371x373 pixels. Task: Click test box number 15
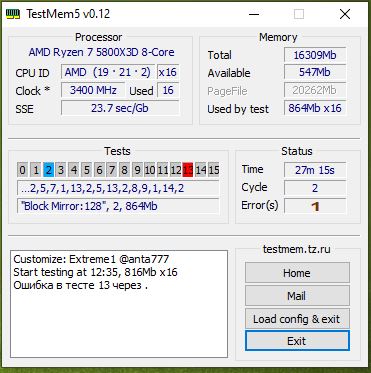point(213,170)
